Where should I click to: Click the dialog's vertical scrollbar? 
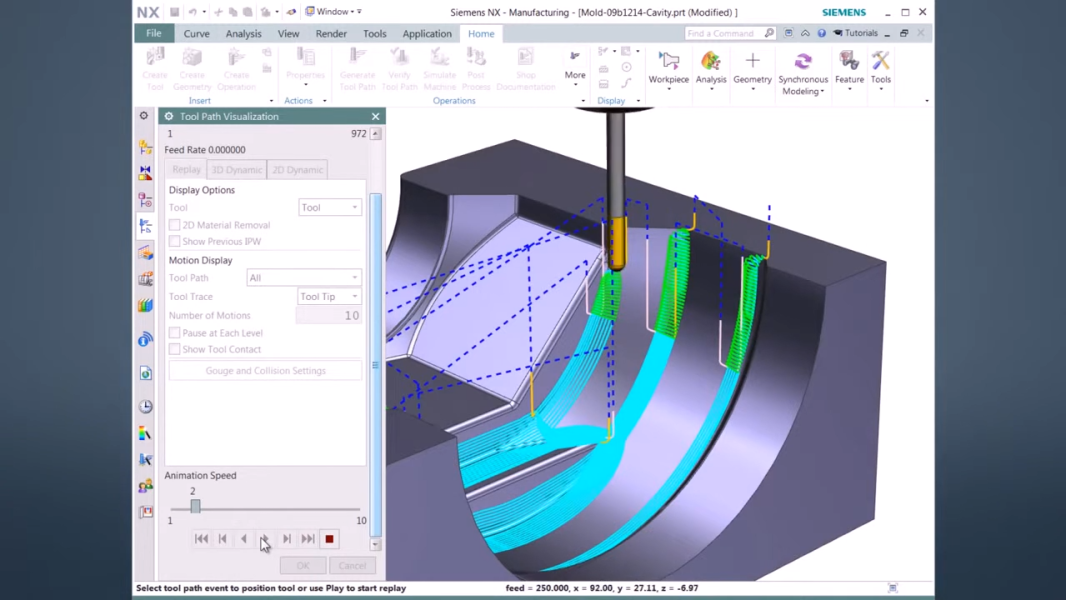coord(375,364)
